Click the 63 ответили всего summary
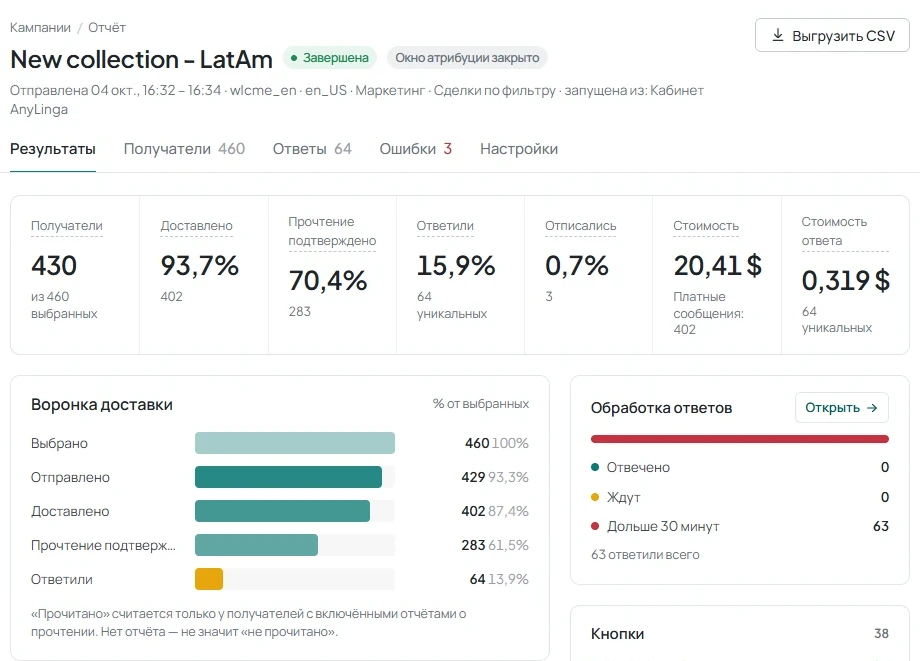Image resolution: width=920 pixels, height=661 pixels. click(645, 555)
